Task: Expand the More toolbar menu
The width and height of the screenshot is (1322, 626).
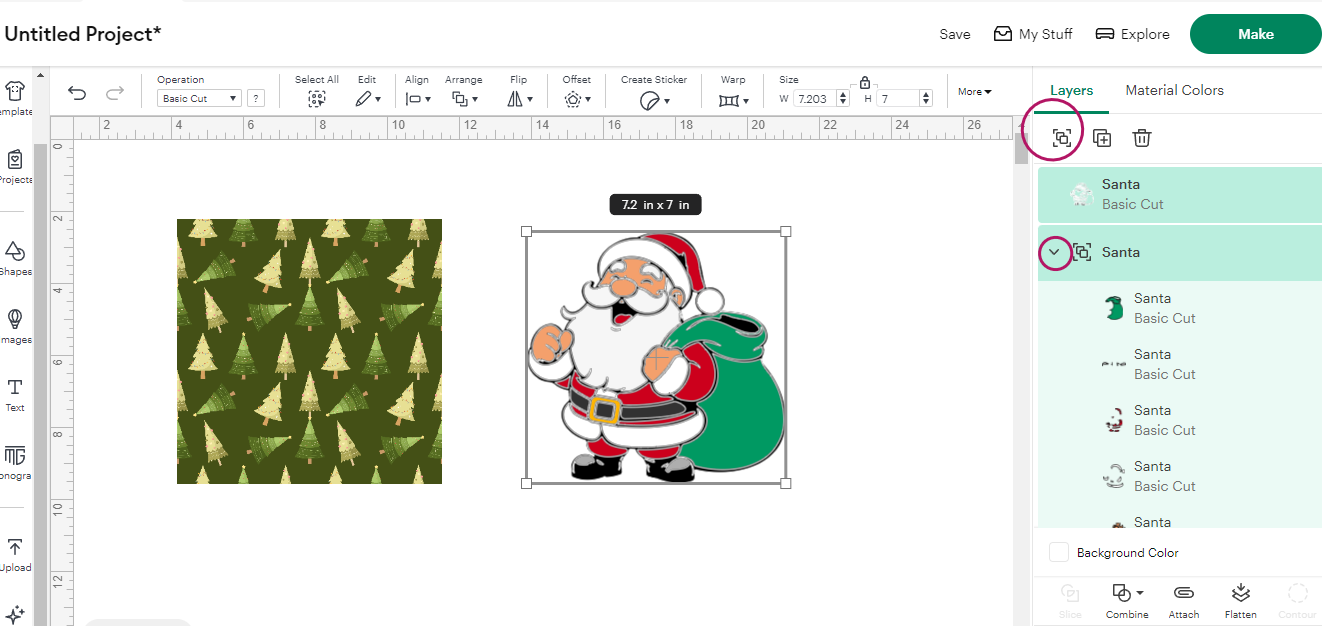Action: click(x=974, y=91)
